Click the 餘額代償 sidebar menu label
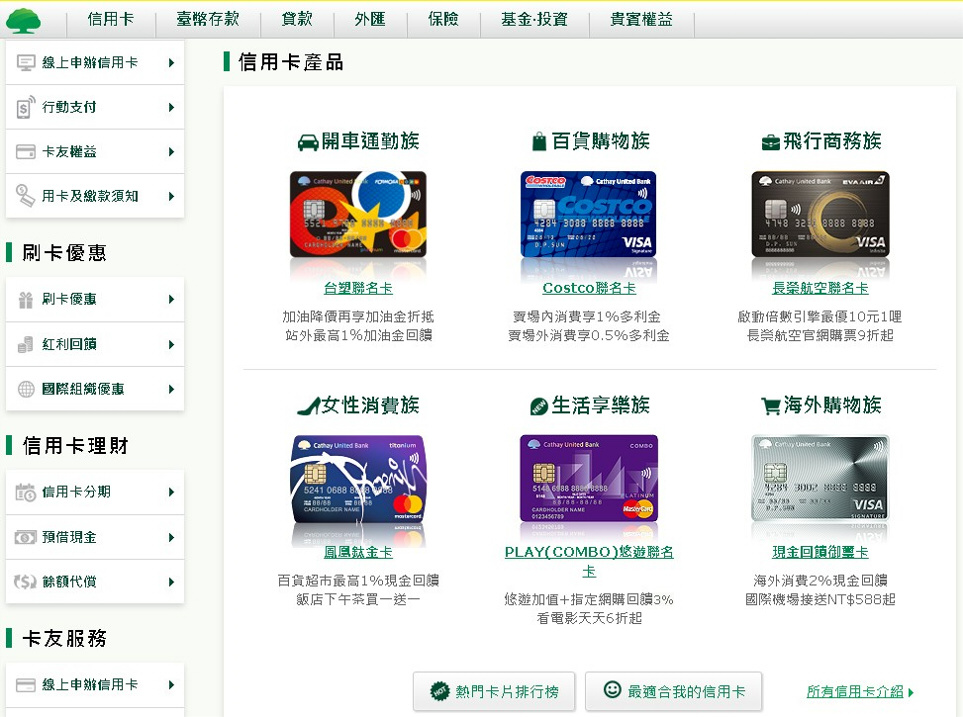Viewport: 963px width, 717px height. (x=69, y=582)
